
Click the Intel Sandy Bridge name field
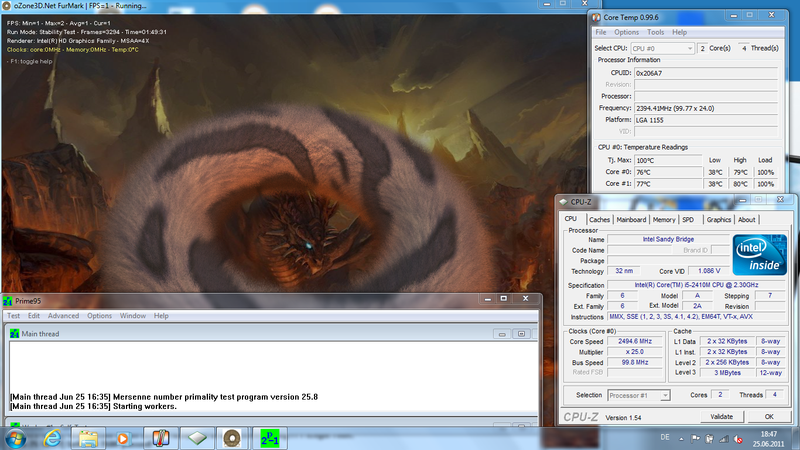point(668,239)
